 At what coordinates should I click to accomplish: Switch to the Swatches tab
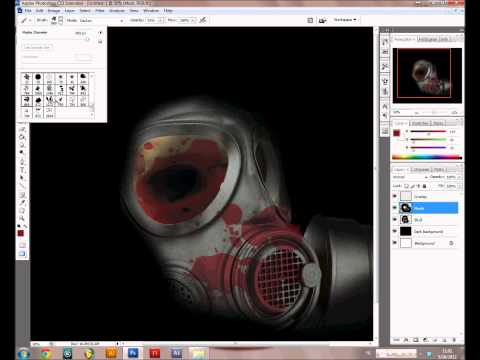420,123
